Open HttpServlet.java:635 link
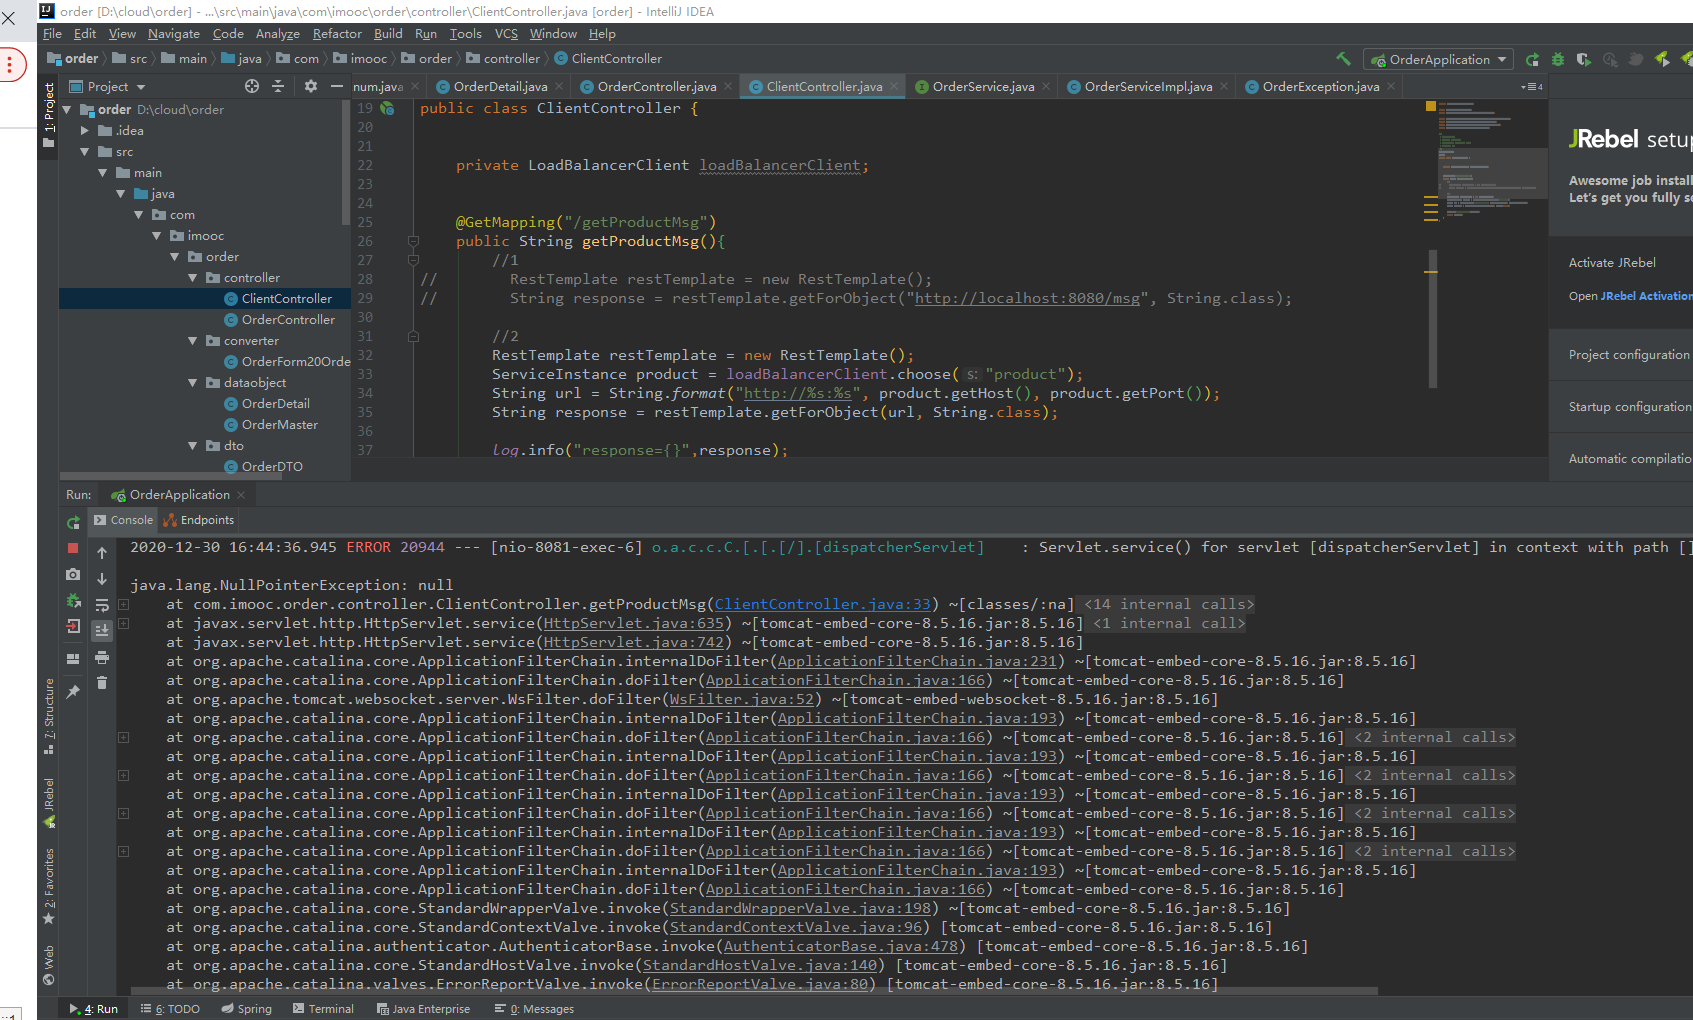The image size is (1693, 1020). (x=634, y=623)
